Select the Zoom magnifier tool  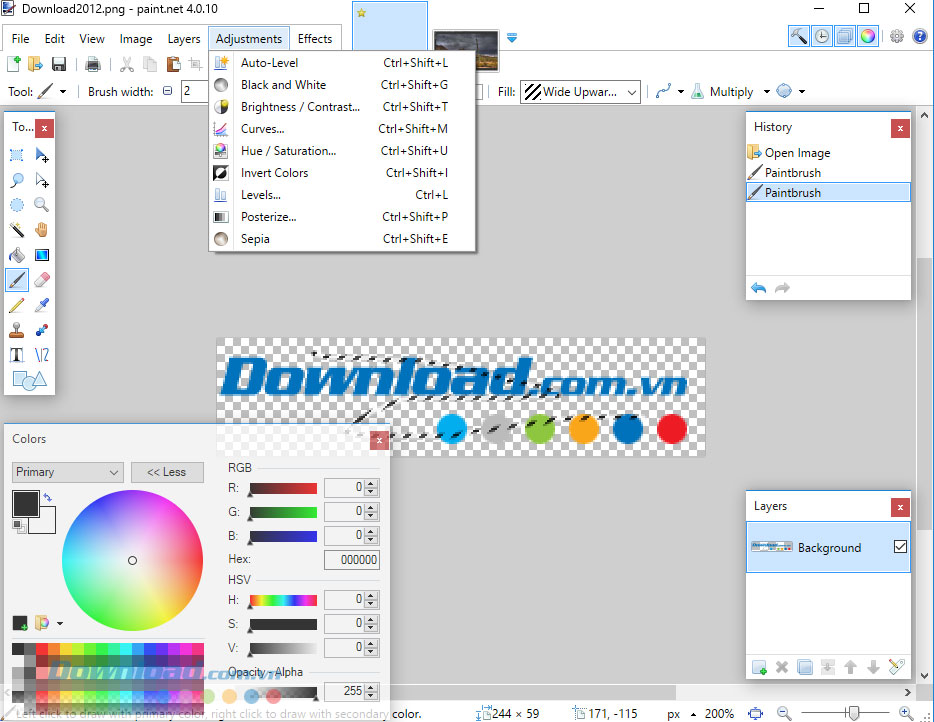pos(42,205)
